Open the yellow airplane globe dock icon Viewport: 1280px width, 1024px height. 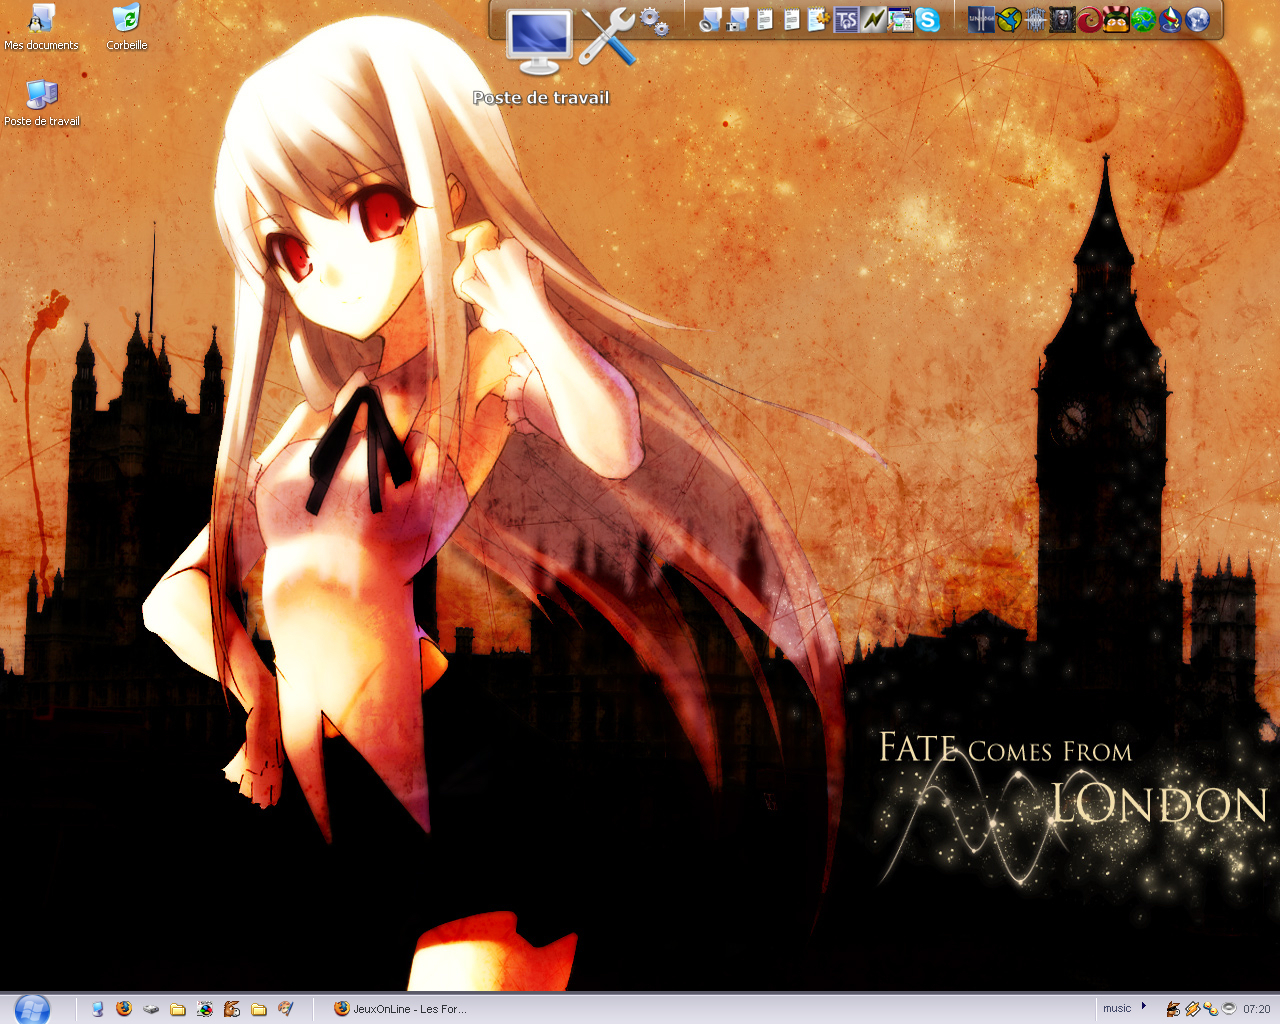click(1008, 20)
